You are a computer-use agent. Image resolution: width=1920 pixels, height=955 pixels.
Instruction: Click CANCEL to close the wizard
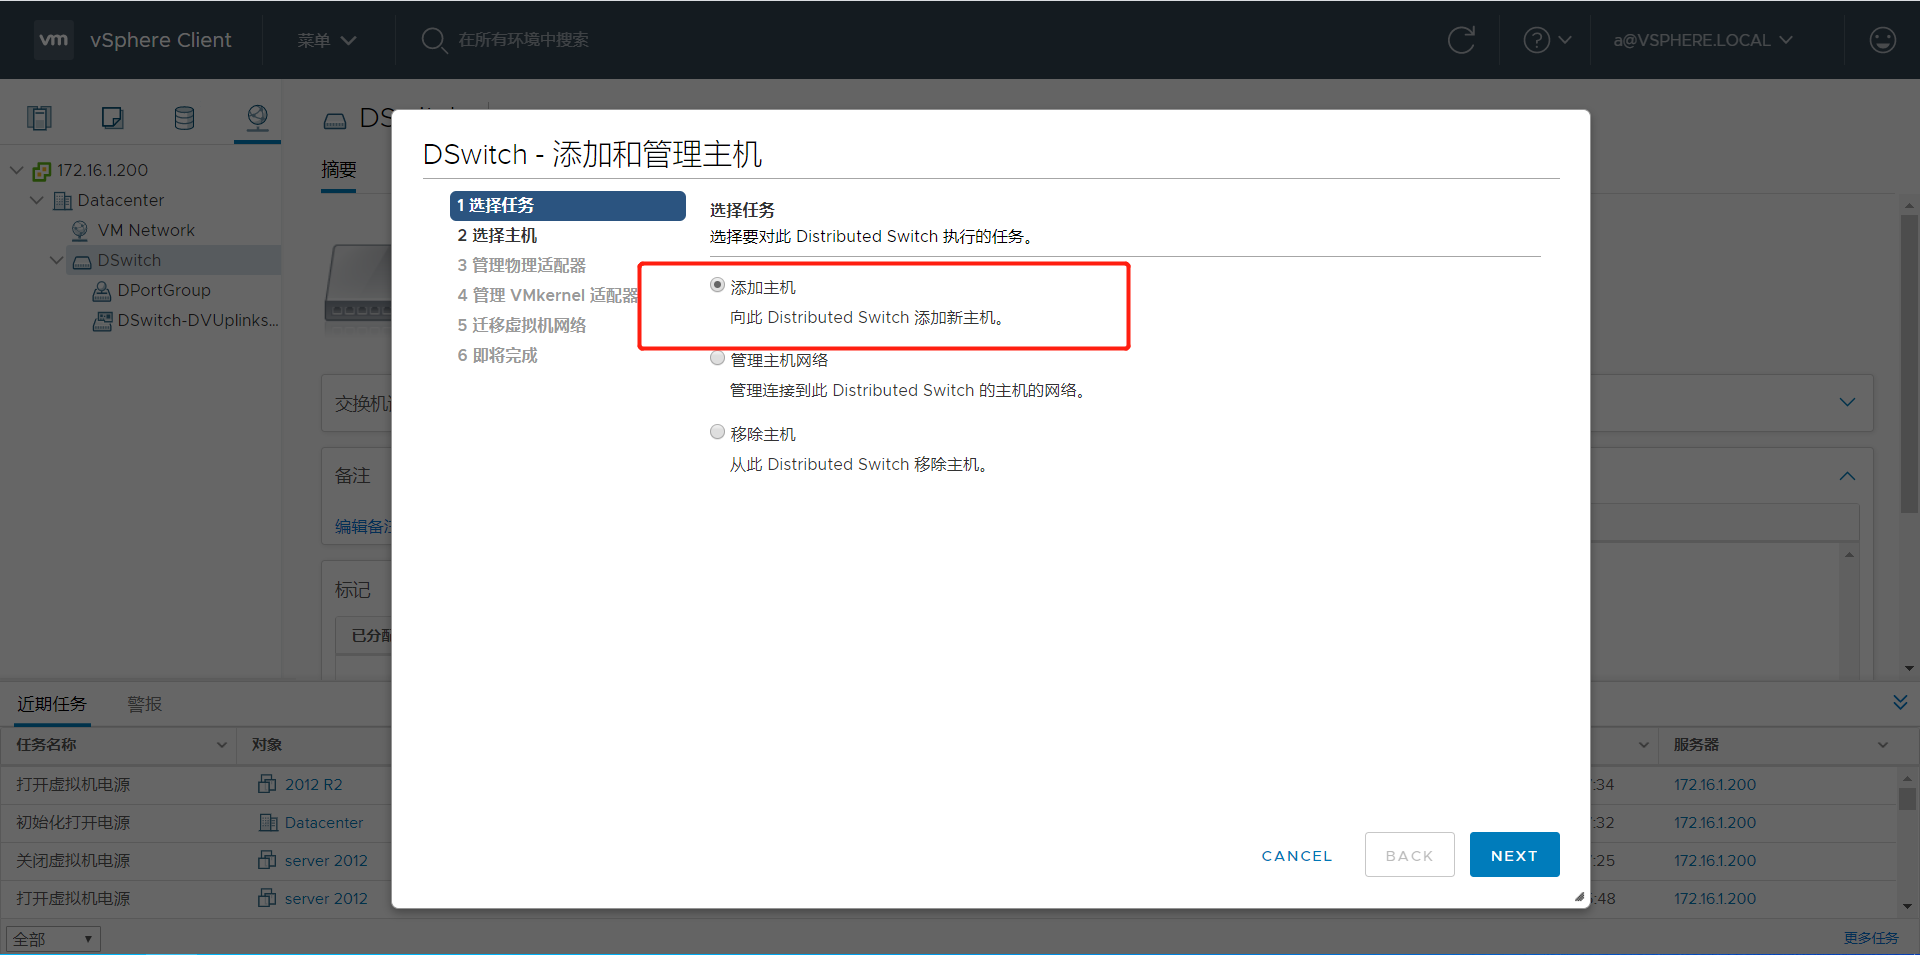tap(1296, 855)
